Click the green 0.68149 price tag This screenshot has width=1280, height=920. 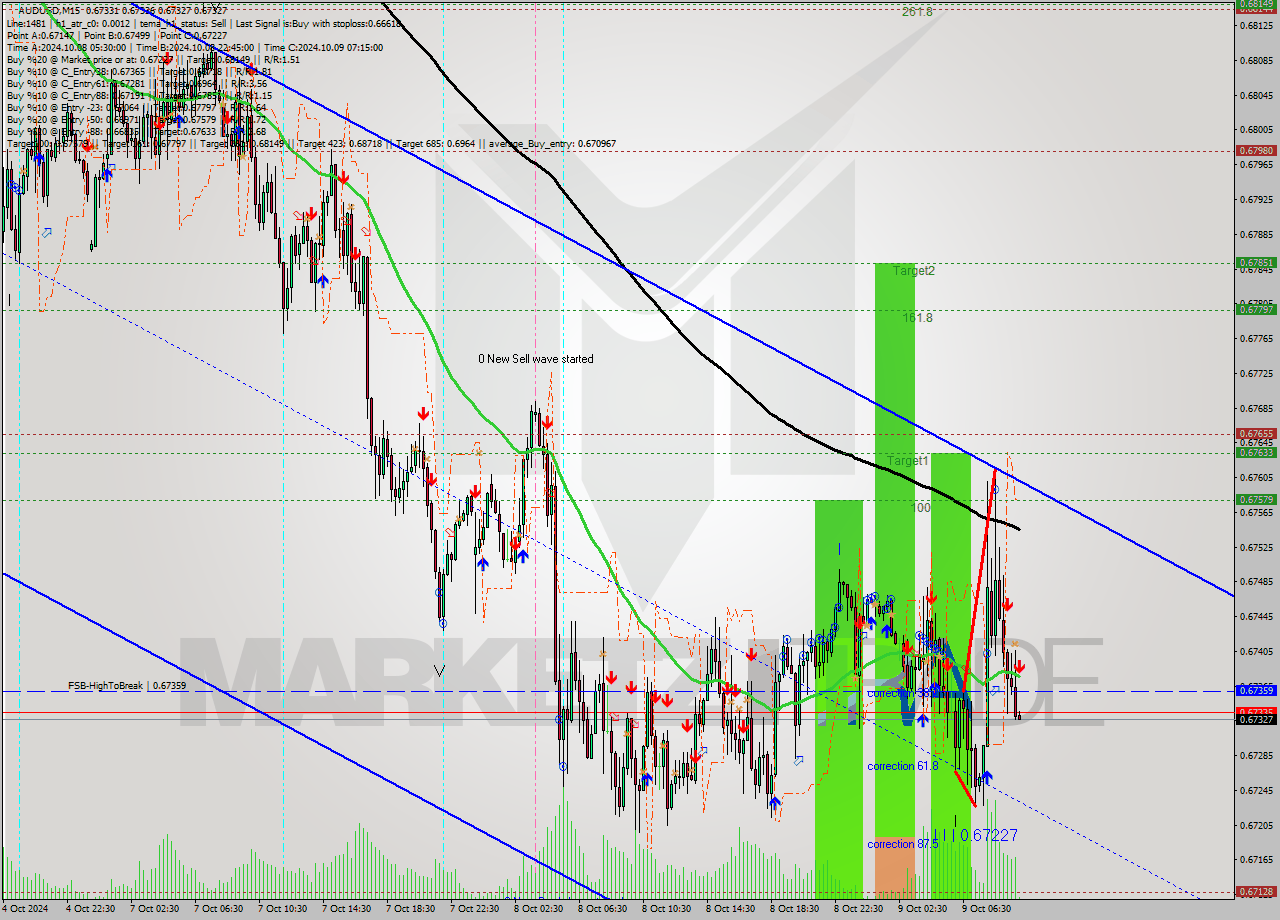coord(1256,4)
